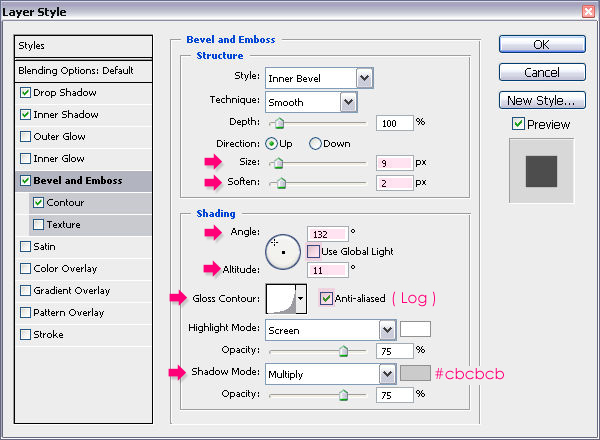Click the Gloss Contour preview thumbnail
This screenshot has height=440, width=600.
281,298
